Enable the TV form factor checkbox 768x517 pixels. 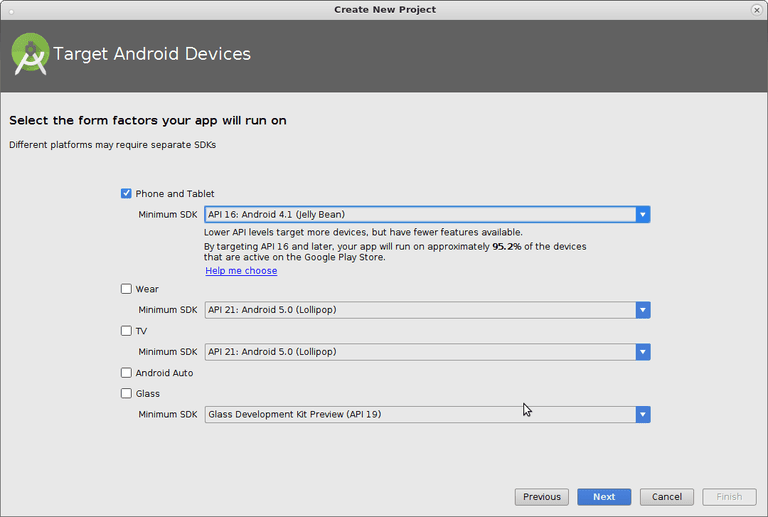coord(126,331)
